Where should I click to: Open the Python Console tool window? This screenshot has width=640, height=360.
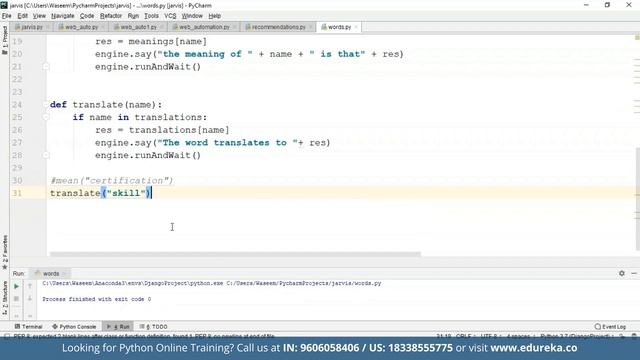click(x=74, y=327)
